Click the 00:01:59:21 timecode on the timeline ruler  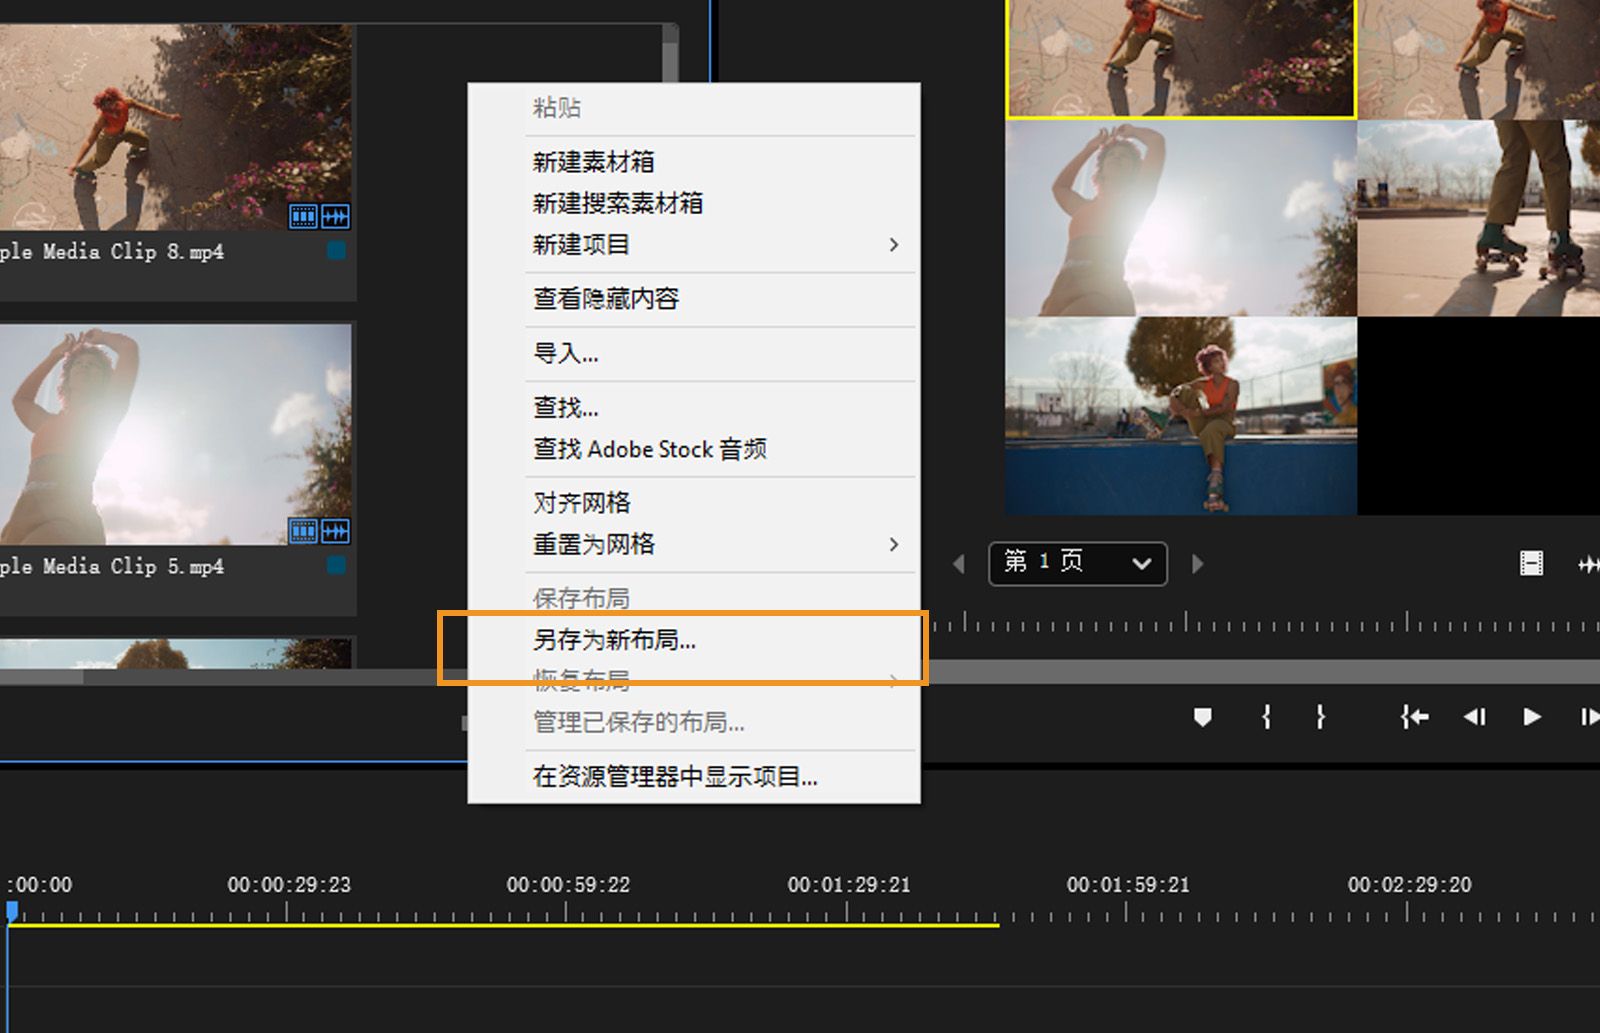[x=1128, y=885]
